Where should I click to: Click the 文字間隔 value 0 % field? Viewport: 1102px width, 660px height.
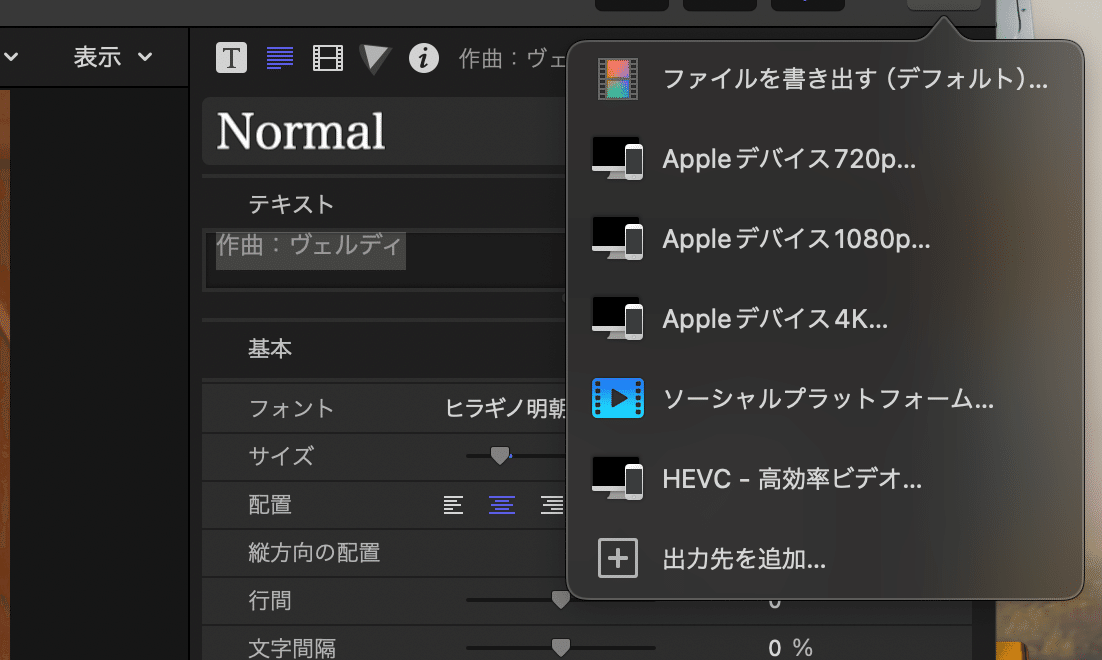pos(790,647)
